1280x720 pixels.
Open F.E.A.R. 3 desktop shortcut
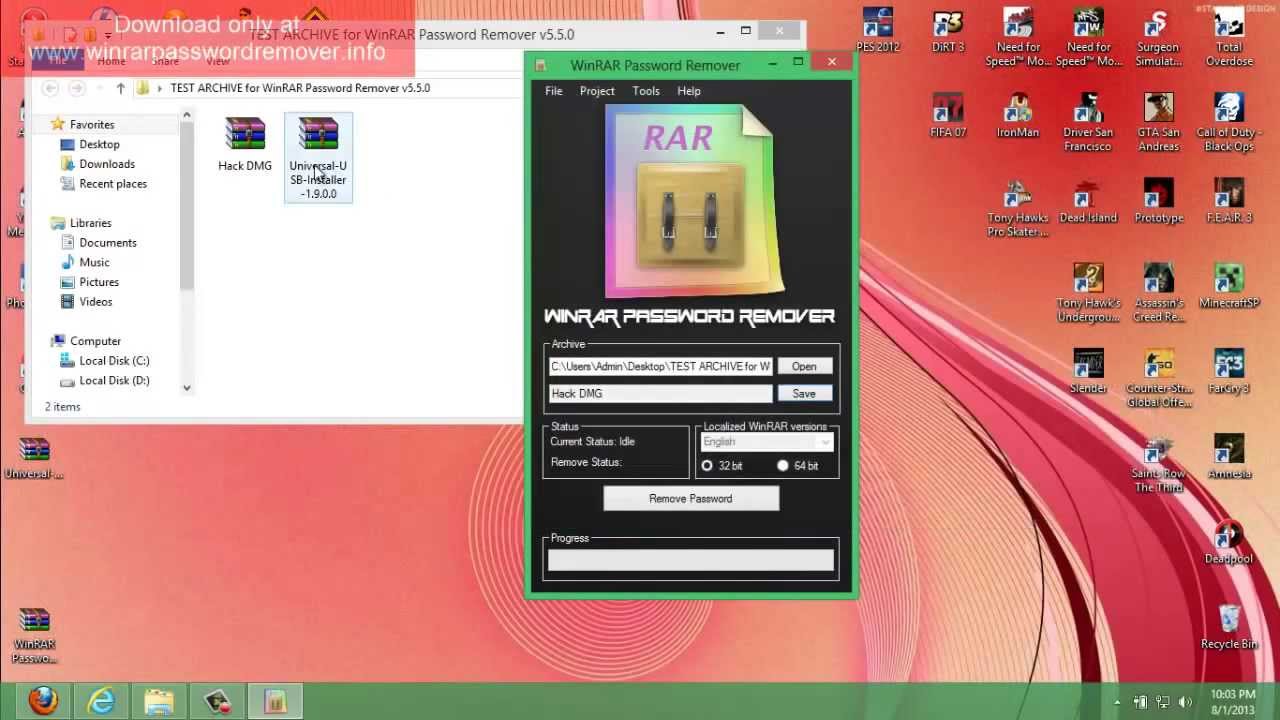point(1229,201)
